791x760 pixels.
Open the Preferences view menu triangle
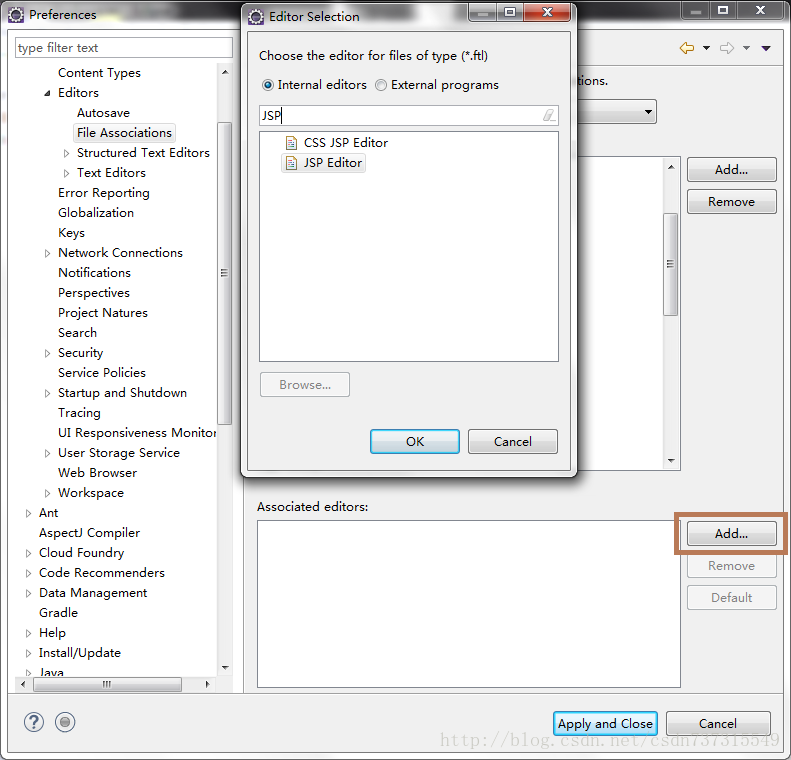[x=766, y=48]
